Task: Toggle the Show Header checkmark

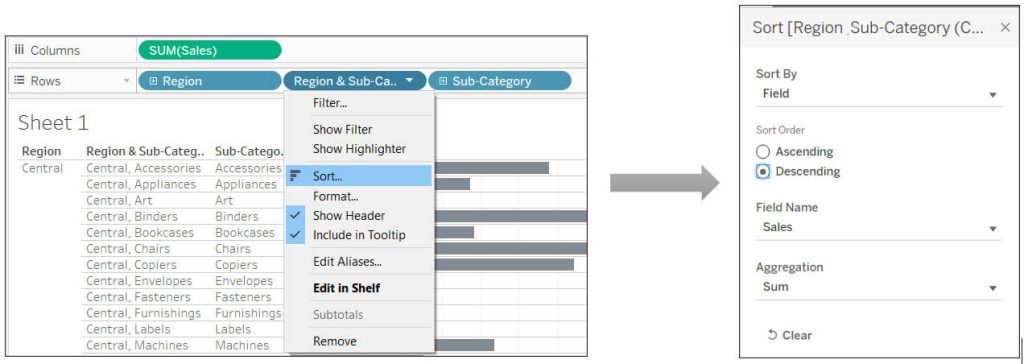Action: tap(296, 215)
